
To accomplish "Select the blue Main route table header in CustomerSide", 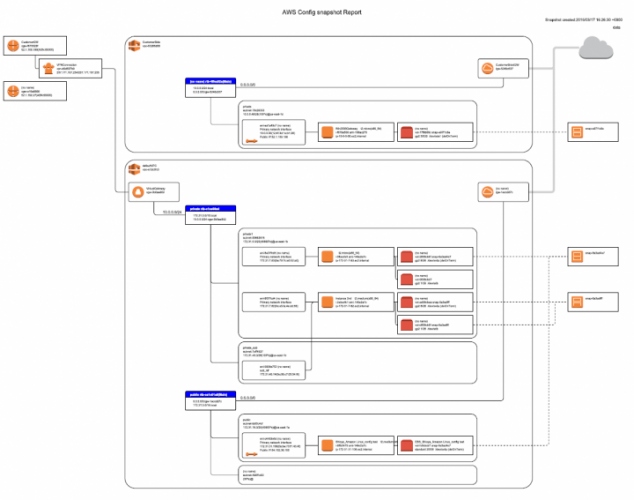I will coord(210,81).
